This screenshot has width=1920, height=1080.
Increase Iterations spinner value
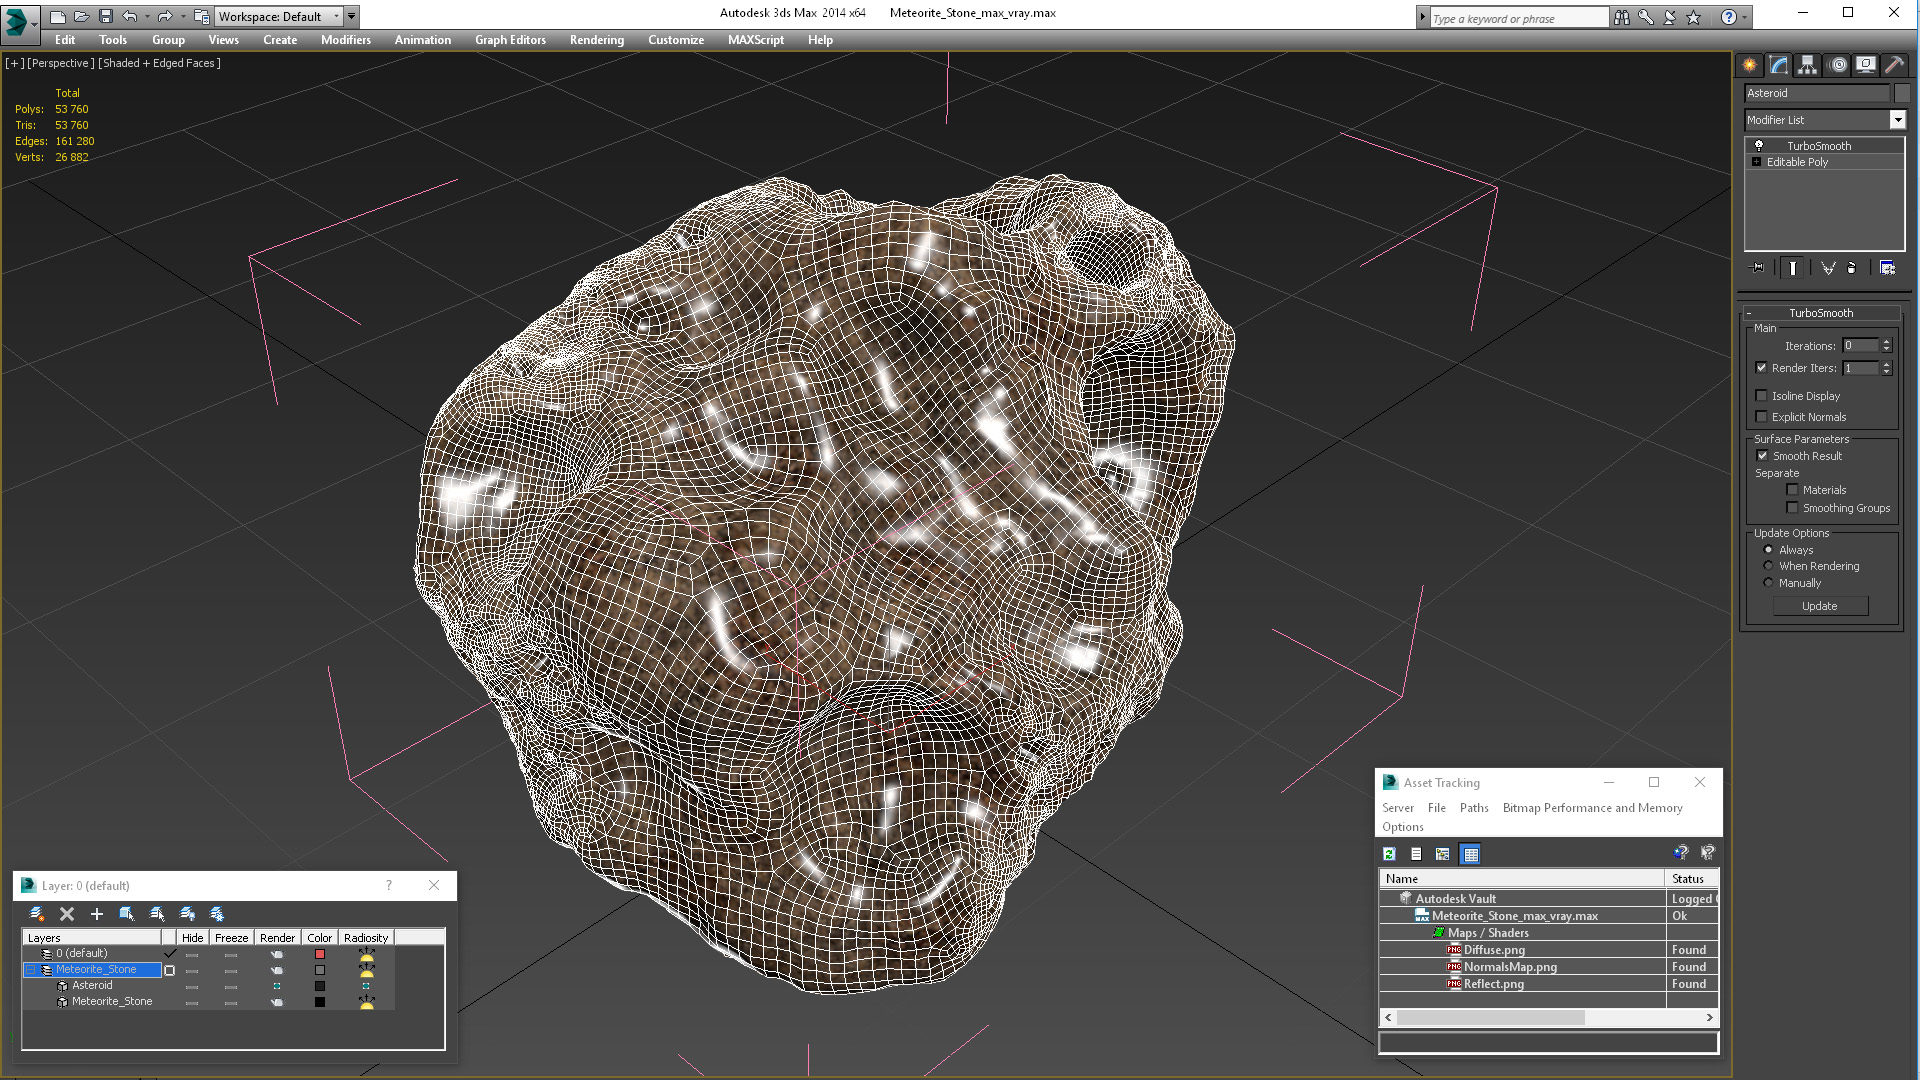point(1887,342)
